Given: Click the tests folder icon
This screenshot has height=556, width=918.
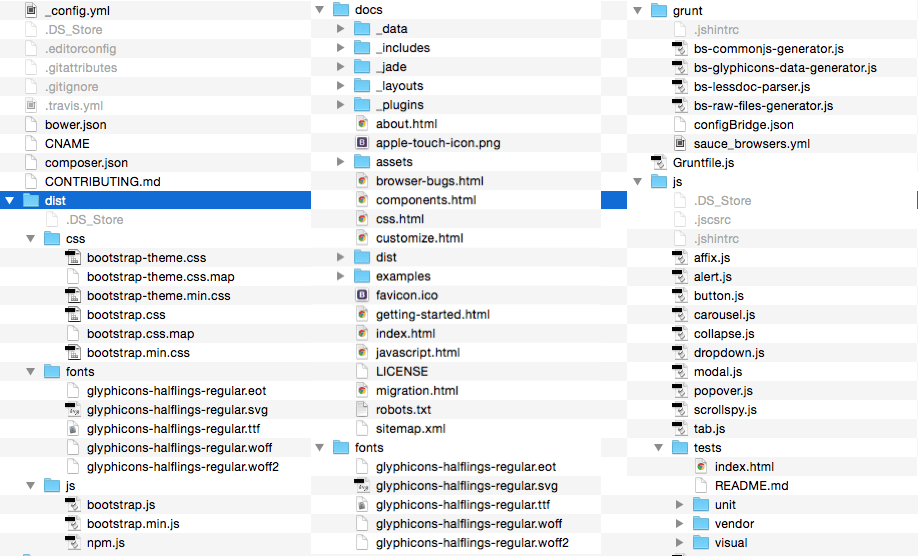Looking at the screenshot, I should click(680, 447).
